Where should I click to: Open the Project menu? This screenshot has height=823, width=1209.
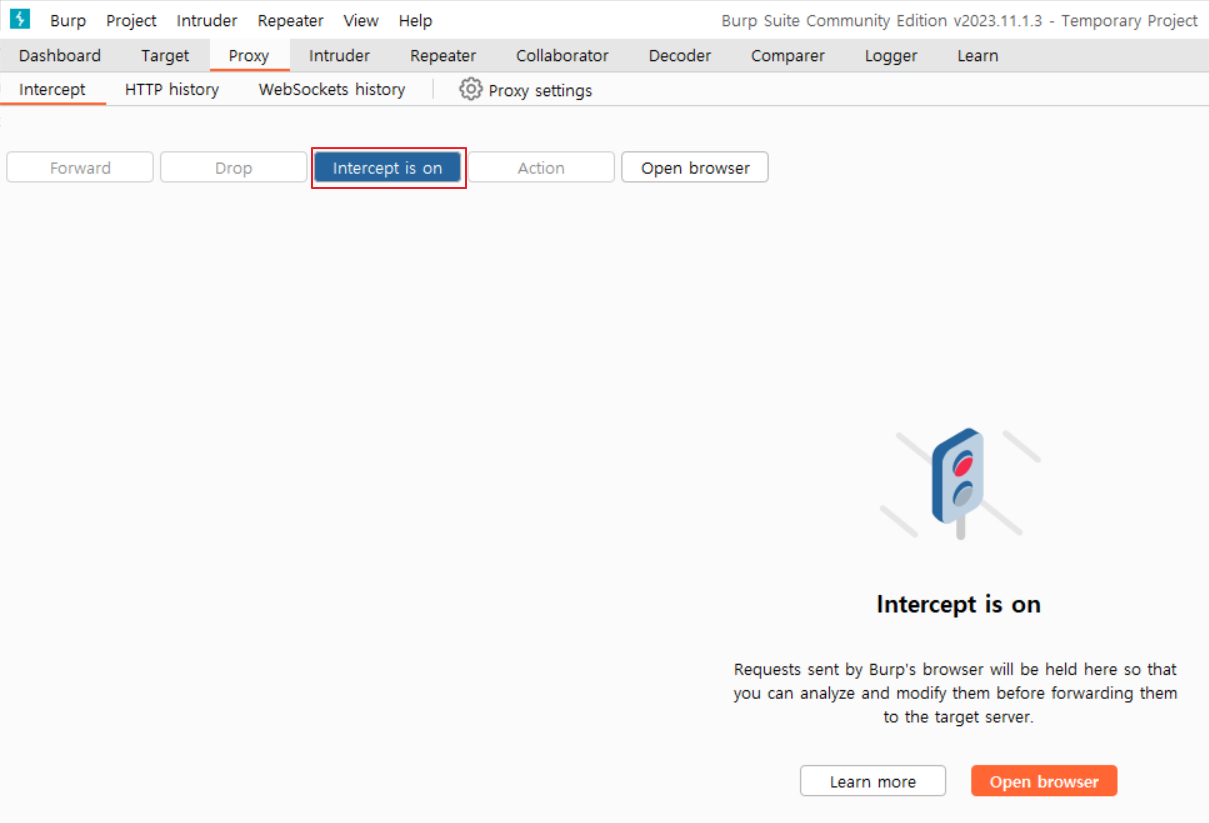click(x=132, y=20)
